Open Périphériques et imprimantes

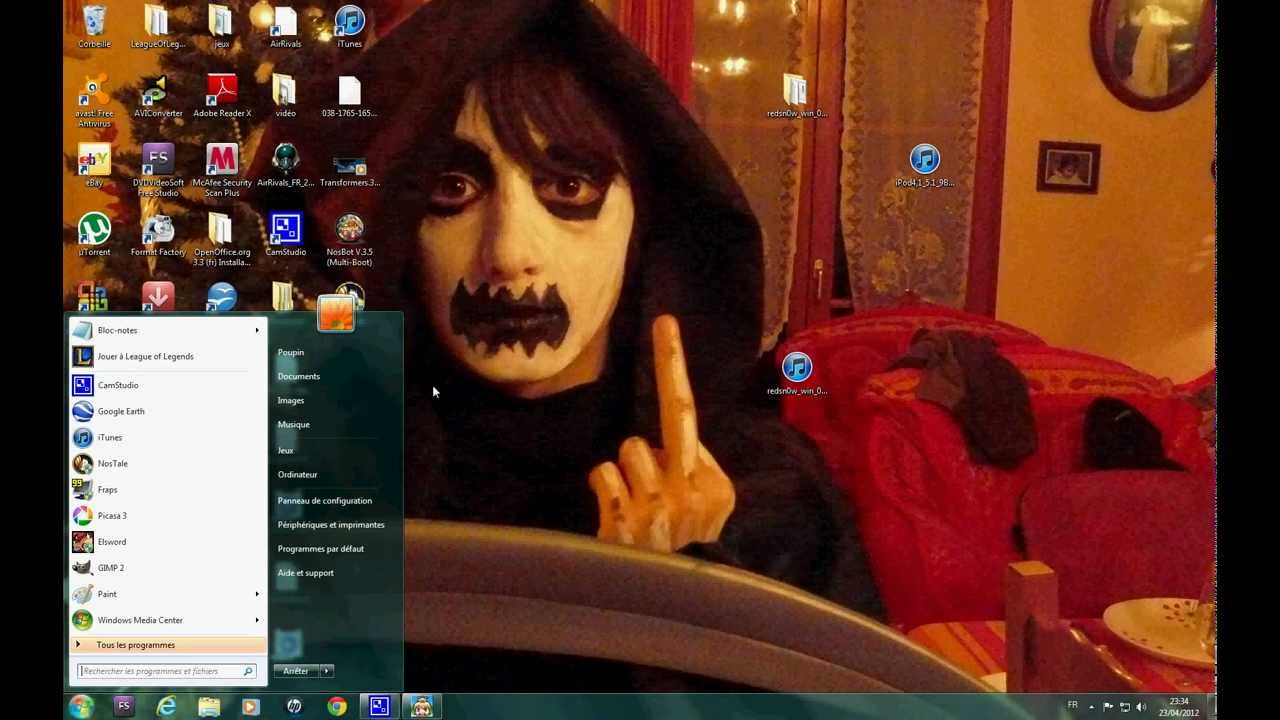point(331,524)
